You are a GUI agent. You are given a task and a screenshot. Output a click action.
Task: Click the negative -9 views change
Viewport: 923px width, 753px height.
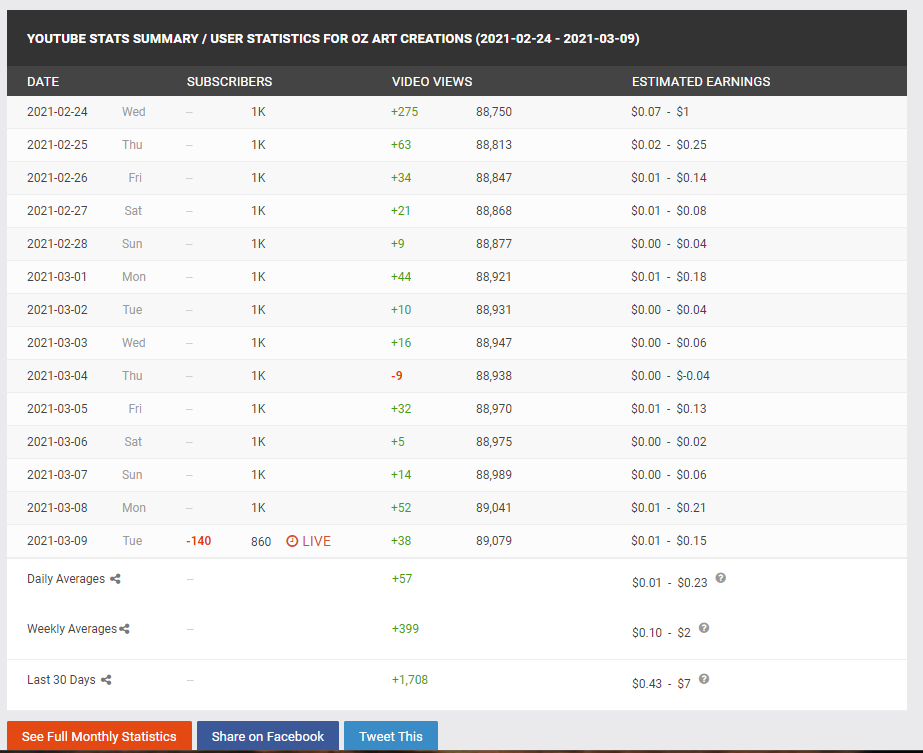(x=397, y=376)
